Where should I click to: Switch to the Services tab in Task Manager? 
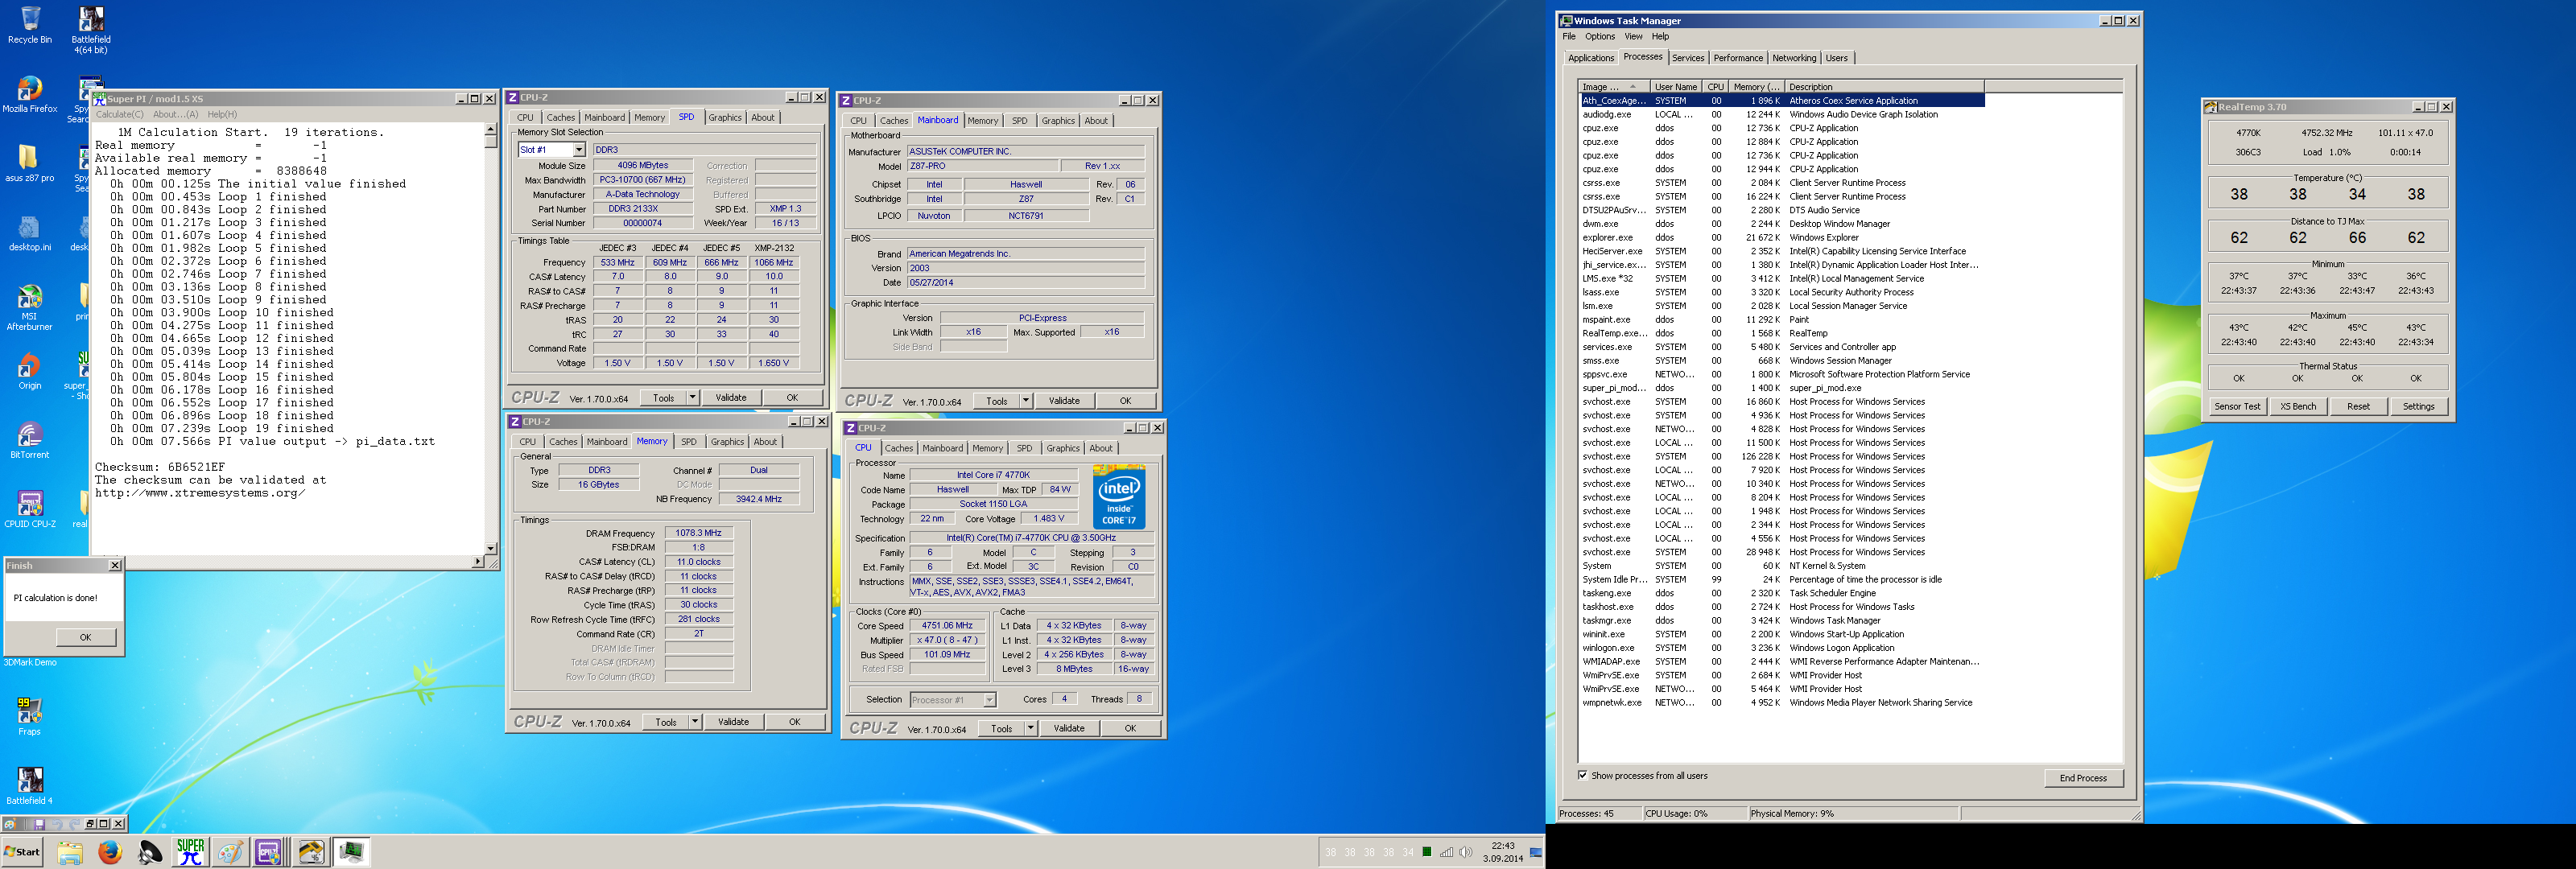tap(1688, 58)
